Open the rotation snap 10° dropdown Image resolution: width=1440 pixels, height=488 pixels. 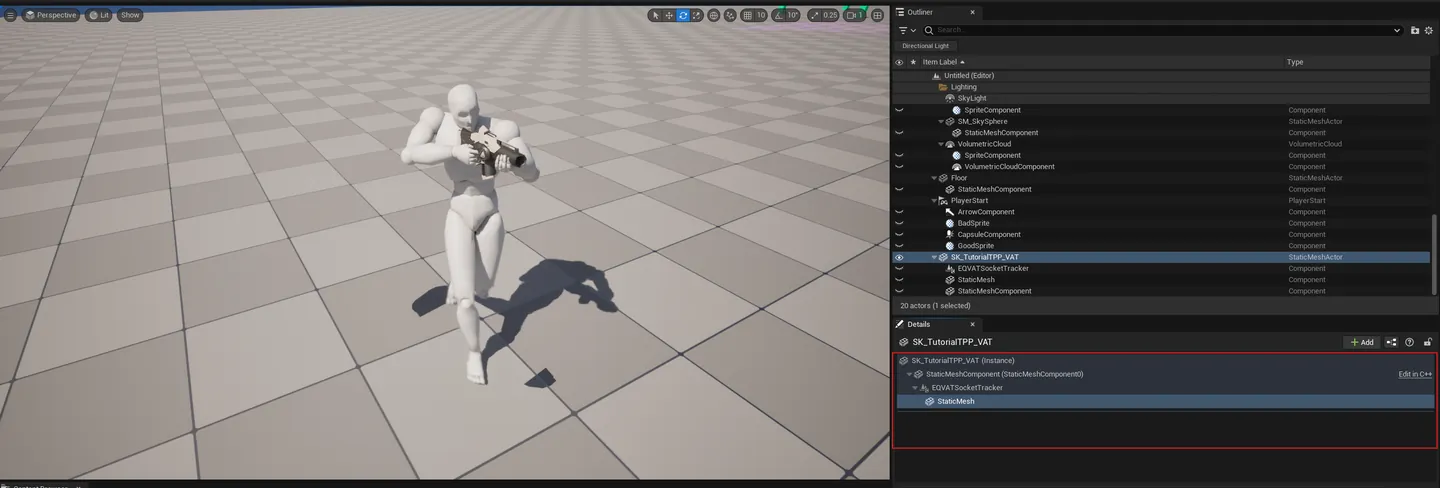(x=793, y=15)
